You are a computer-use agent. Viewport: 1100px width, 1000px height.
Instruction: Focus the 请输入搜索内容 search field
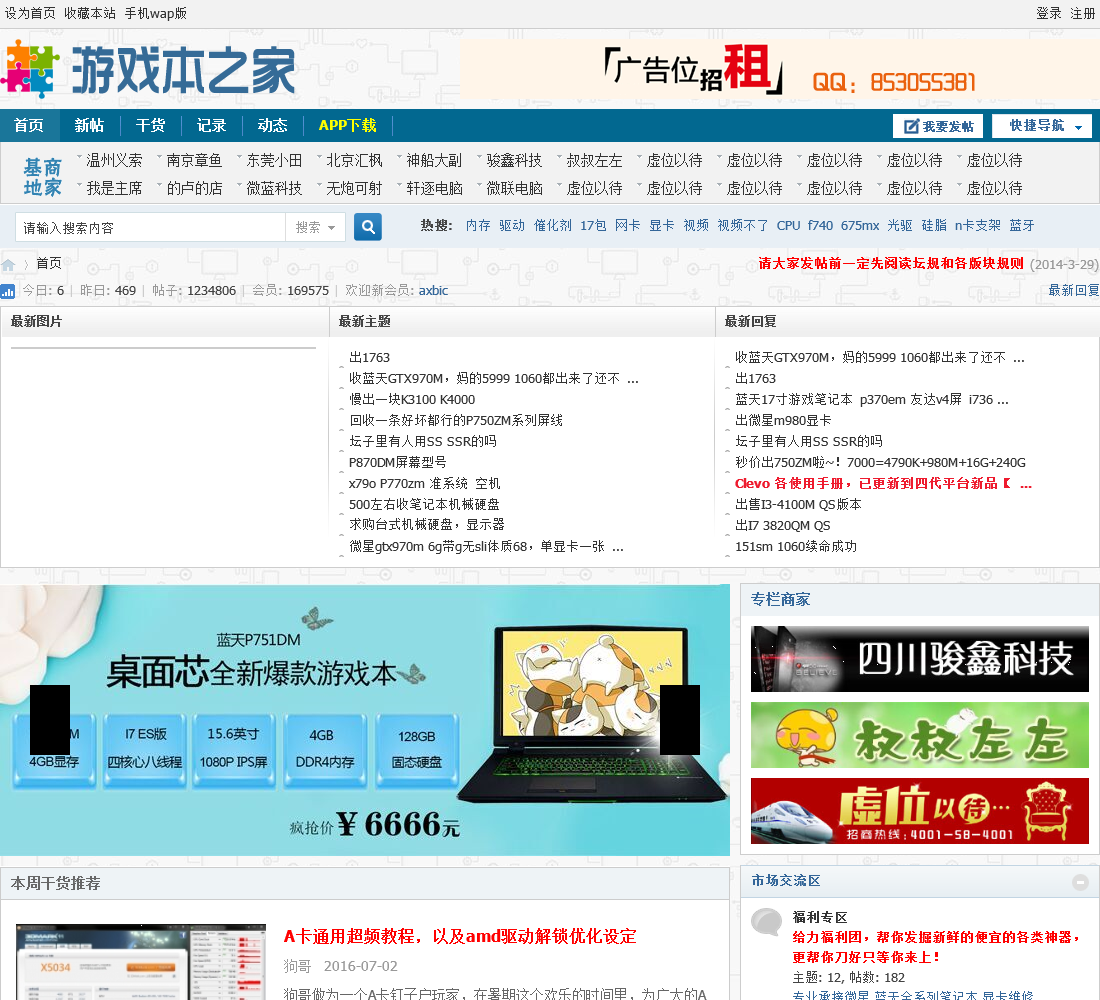(x=150, y=227)
